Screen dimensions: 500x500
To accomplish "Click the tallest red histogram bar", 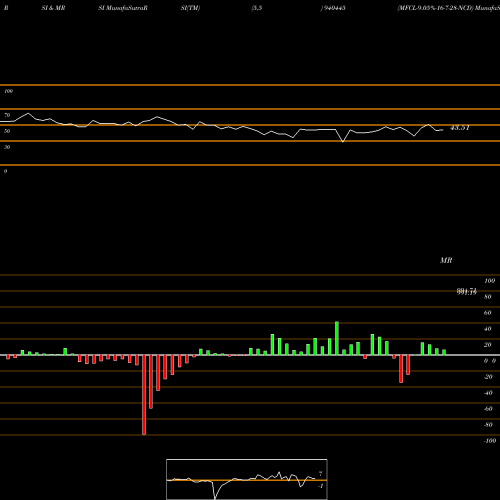I will [144, 395].
